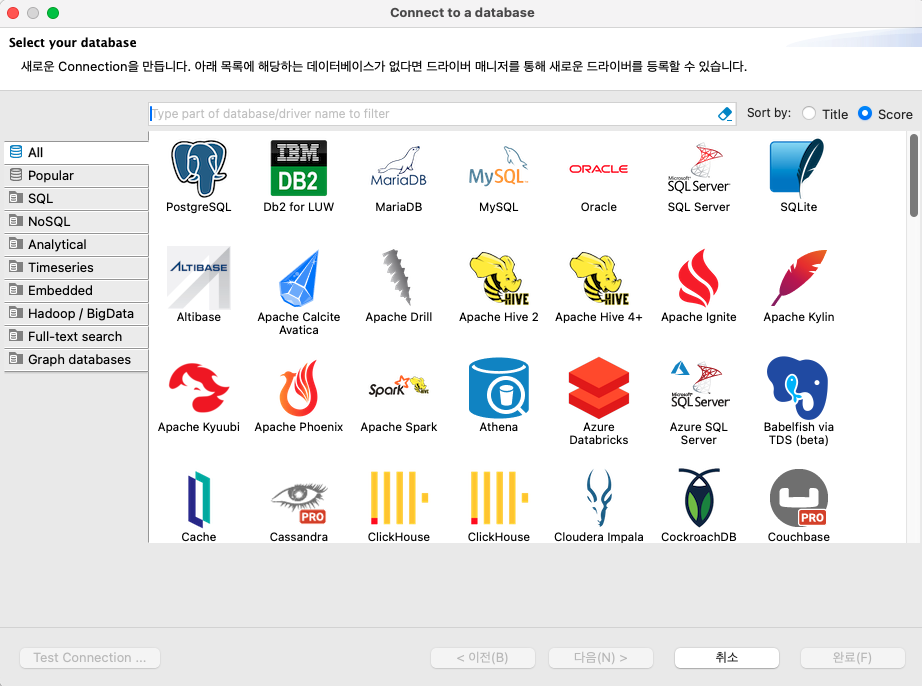Click the Test Connection button
The height and width of the screenshot is (686, 922).
90,658
